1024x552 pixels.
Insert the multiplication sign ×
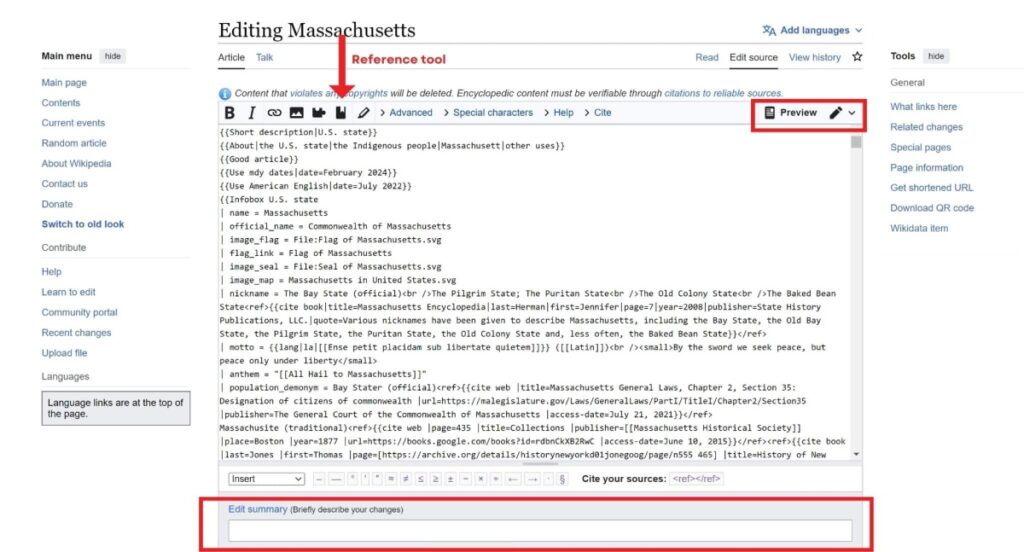coord(481,479)
